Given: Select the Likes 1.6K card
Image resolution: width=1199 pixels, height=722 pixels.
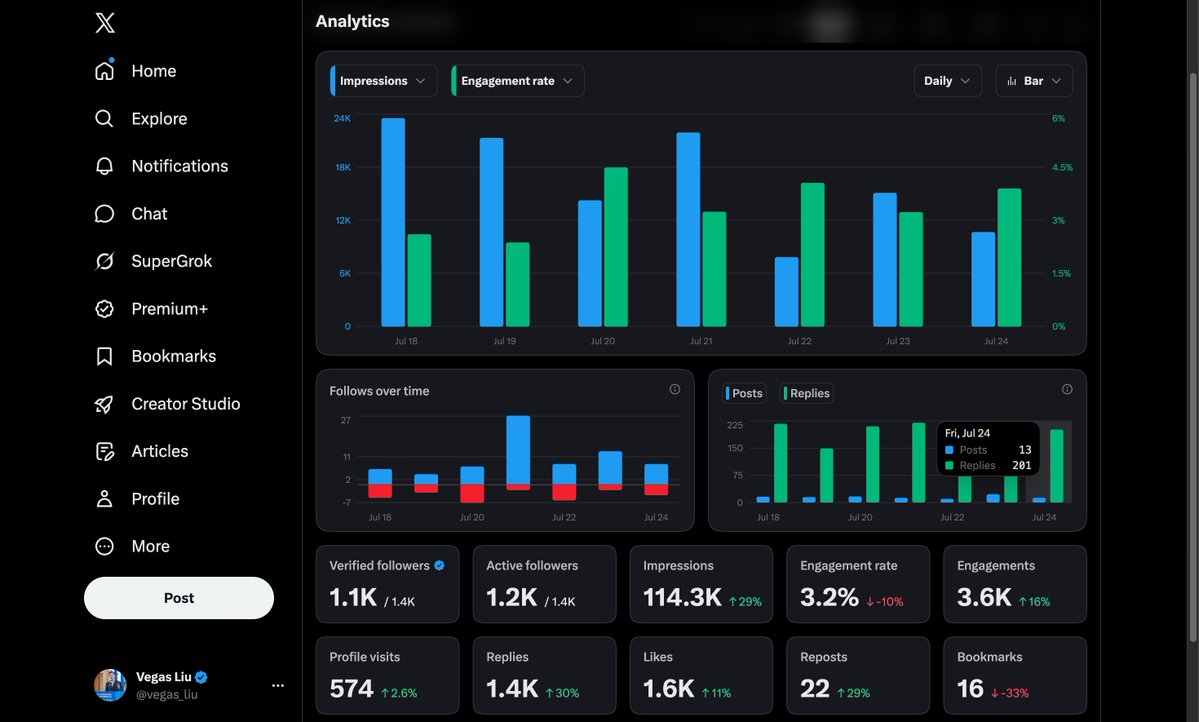Looking at the screenshot, I should 701,675.
